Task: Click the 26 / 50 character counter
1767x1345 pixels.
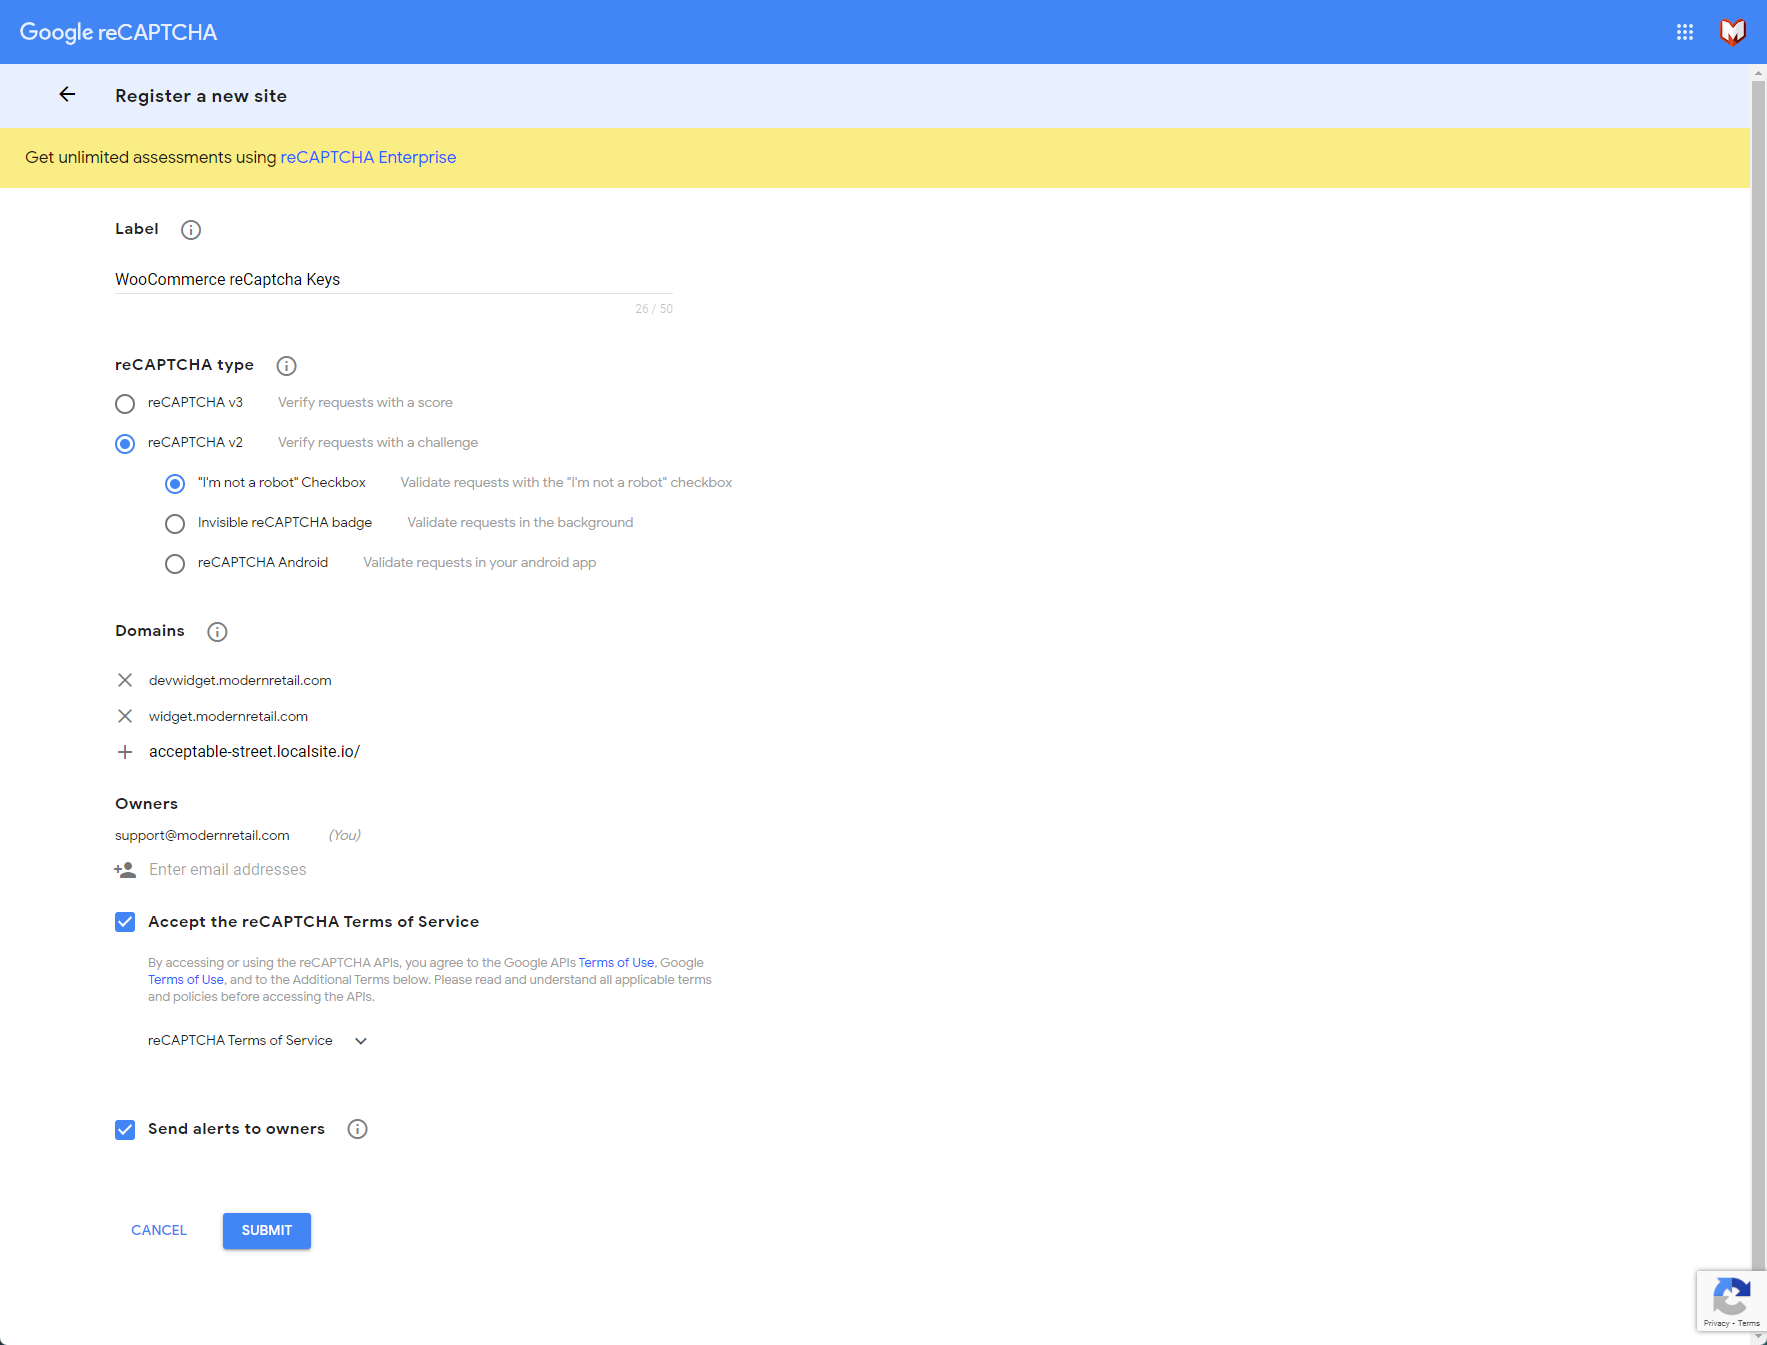Action: [x=654, y=309]
